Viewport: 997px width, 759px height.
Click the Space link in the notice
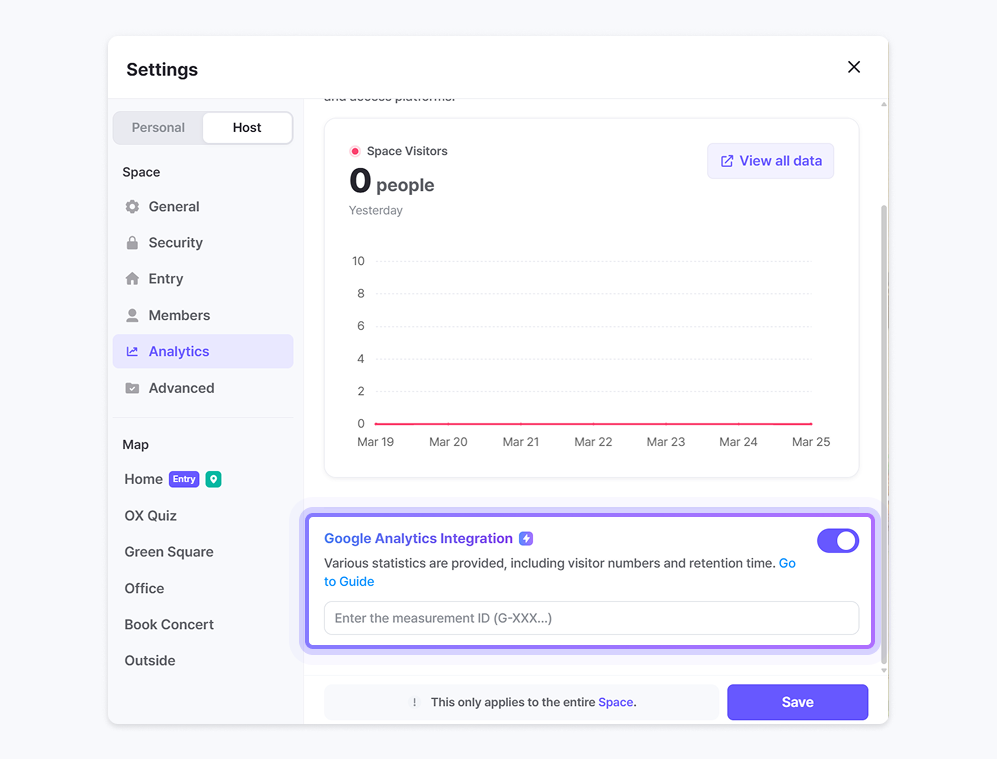[x=615, y=702]
